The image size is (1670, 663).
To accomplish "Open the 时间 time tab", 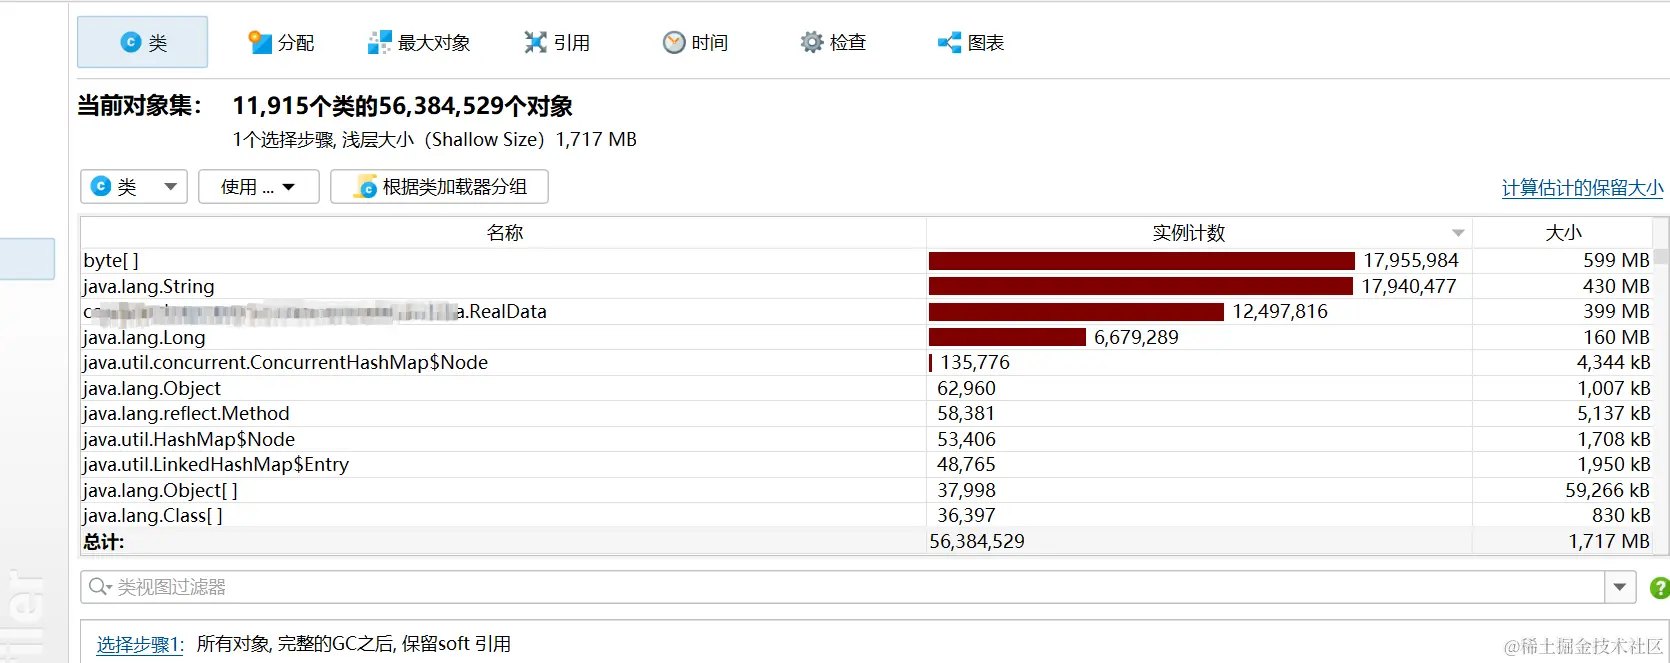I will tap(695, 42).
